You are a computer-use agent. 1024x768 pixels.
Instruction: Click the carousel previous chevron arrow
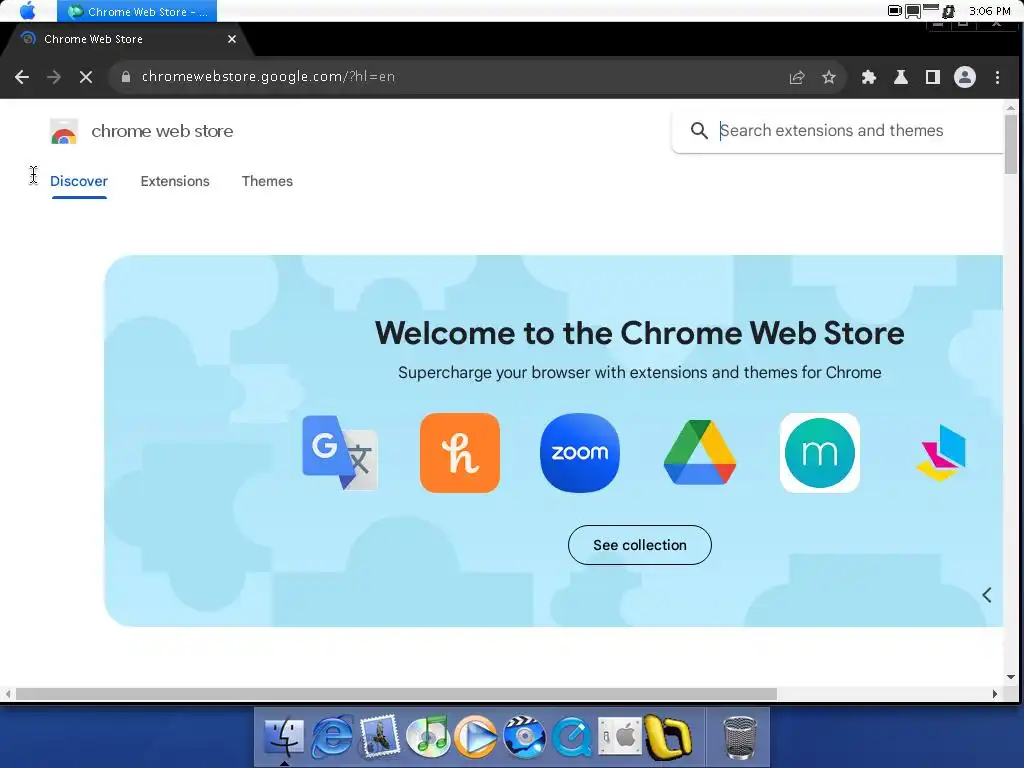(987, 595)
